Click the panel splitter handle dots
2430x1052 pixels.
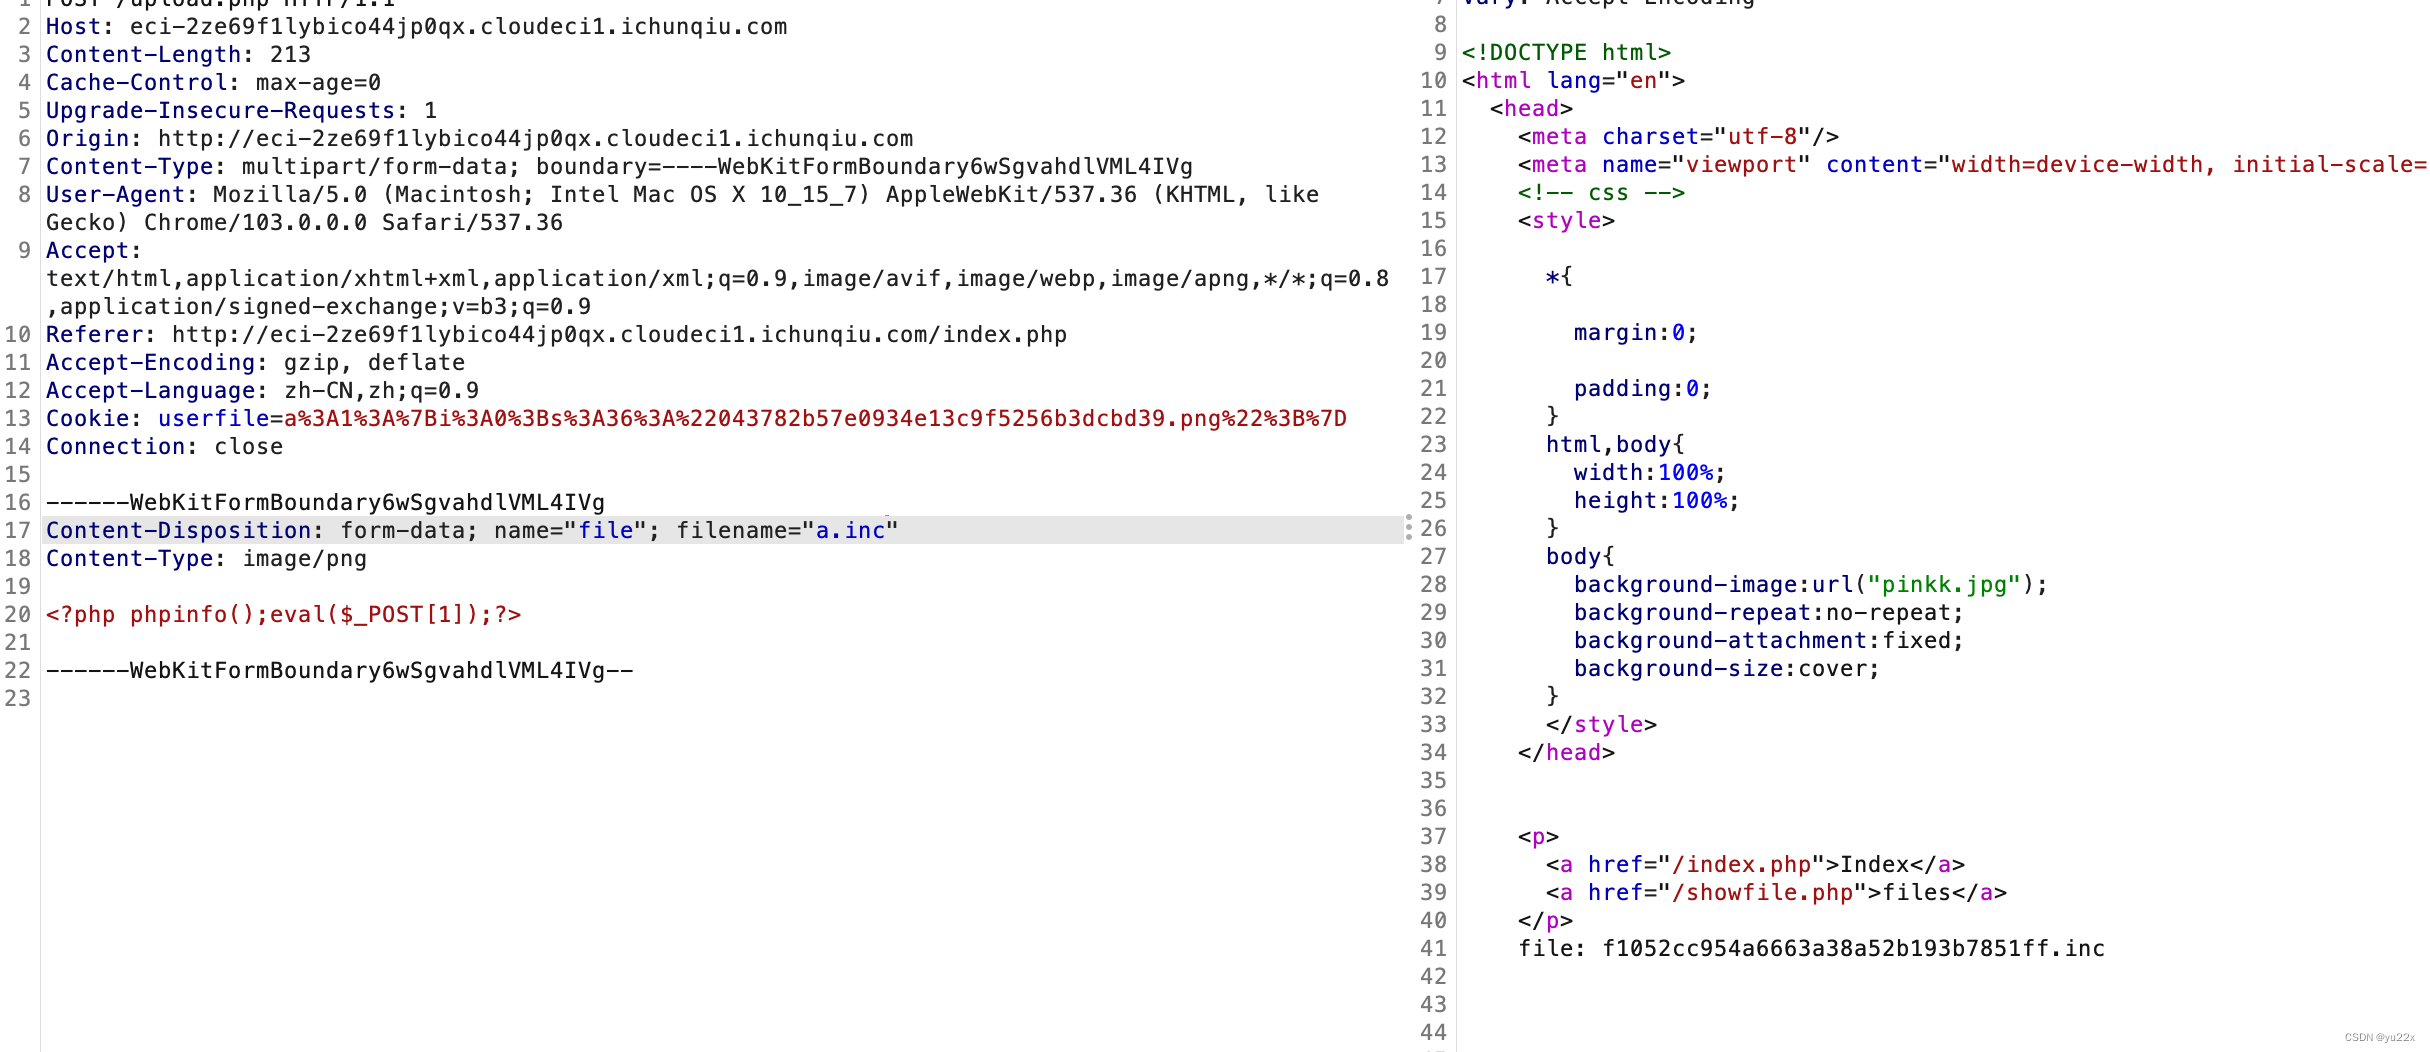(x=1408, y=528)
